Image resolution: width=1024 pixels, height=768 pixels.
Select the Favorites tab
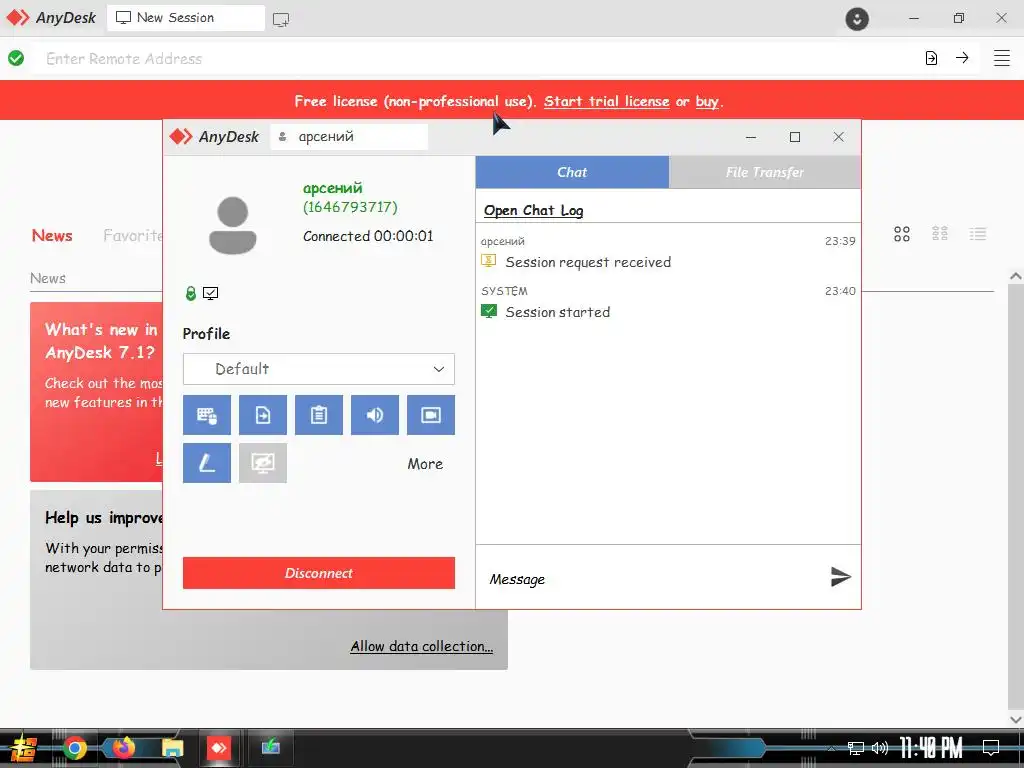click(133, 235)
